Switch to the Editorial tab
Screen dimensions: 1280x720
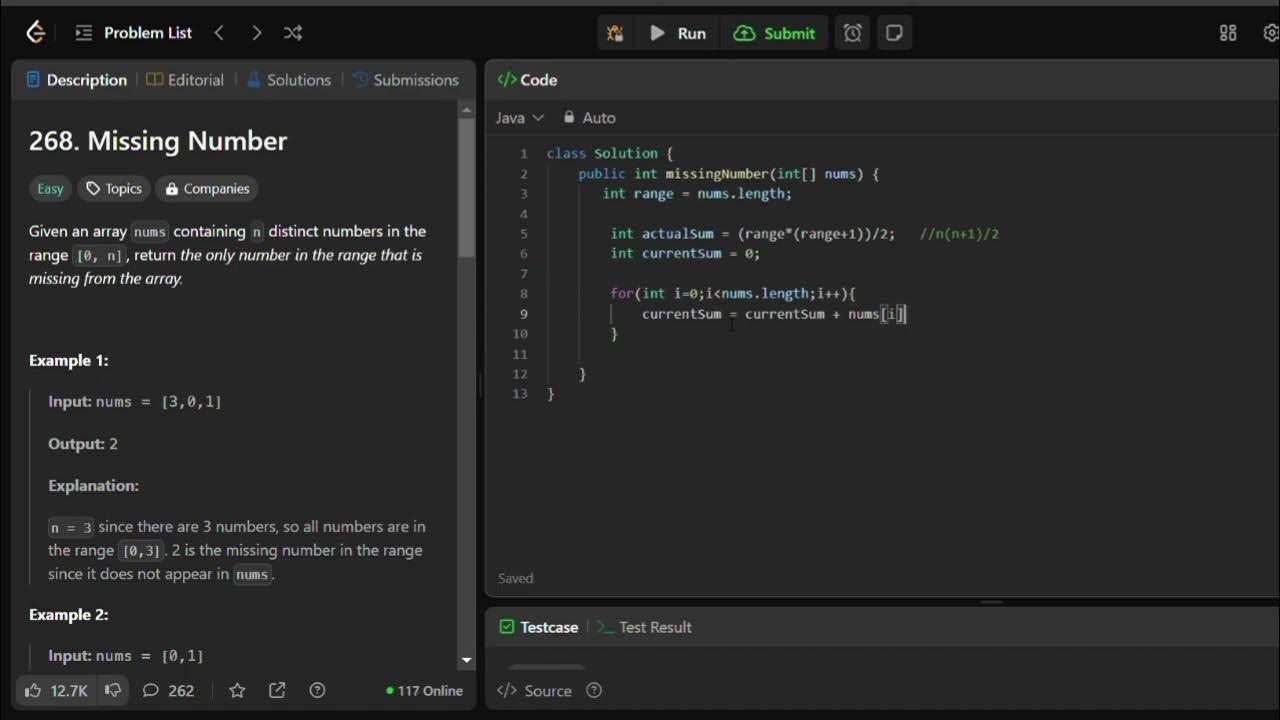coord(185,80)
